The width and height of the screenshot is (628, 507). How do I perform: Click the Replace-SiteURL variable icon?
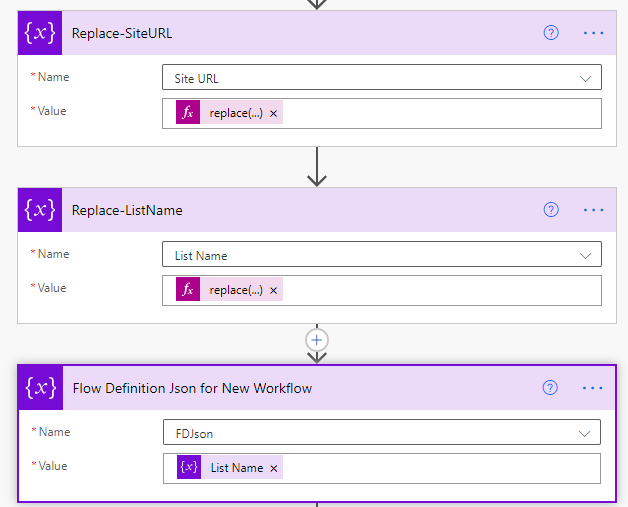[x=40, y=33]
